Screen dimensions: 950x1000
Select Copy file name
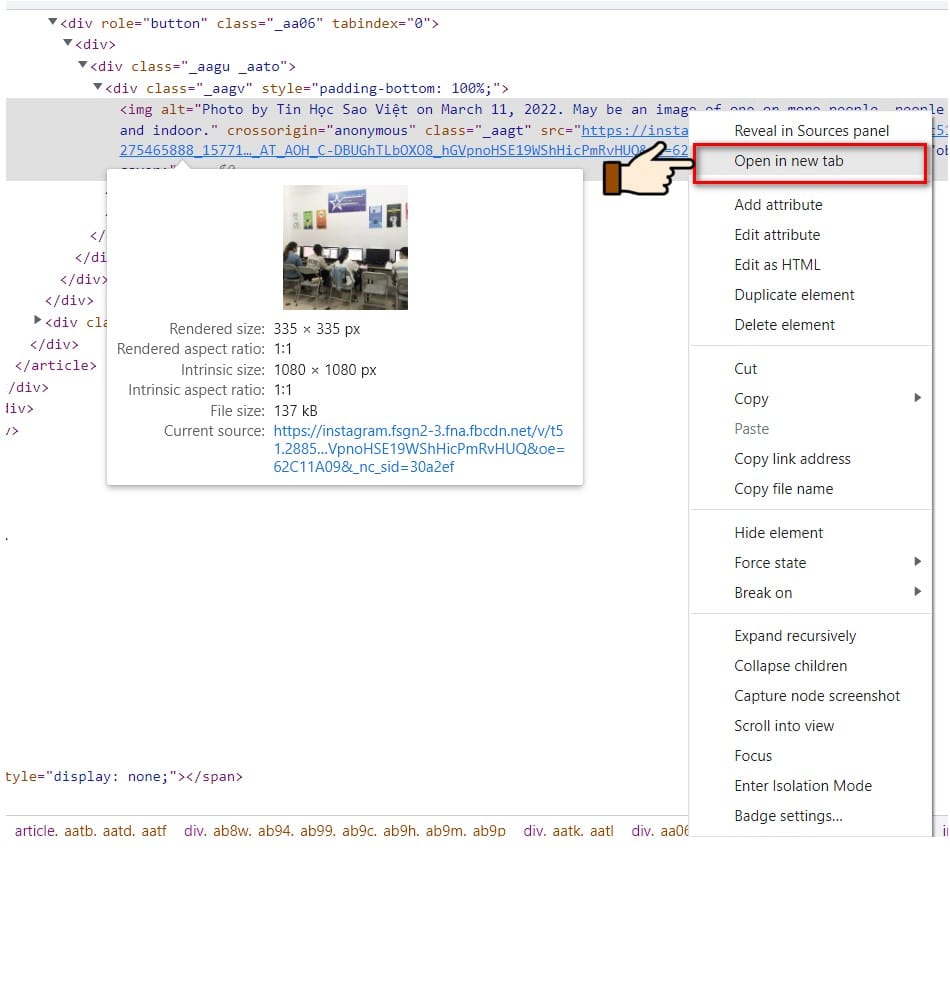click(x=811, y=489)
